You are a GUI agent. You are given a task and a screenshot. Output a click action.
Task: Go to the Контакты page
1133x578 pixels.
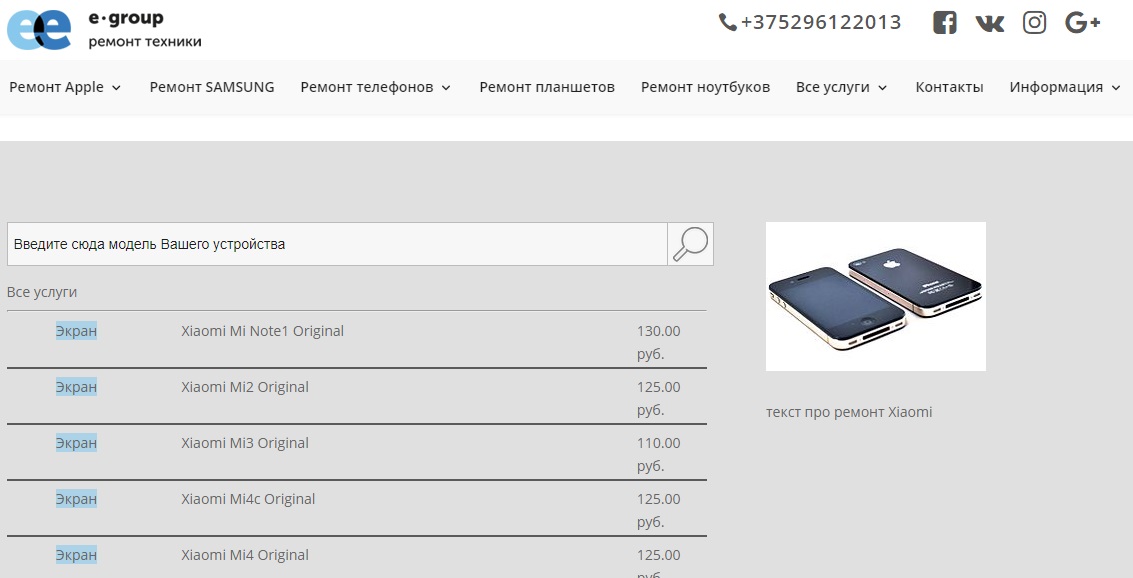click(949, 87)
